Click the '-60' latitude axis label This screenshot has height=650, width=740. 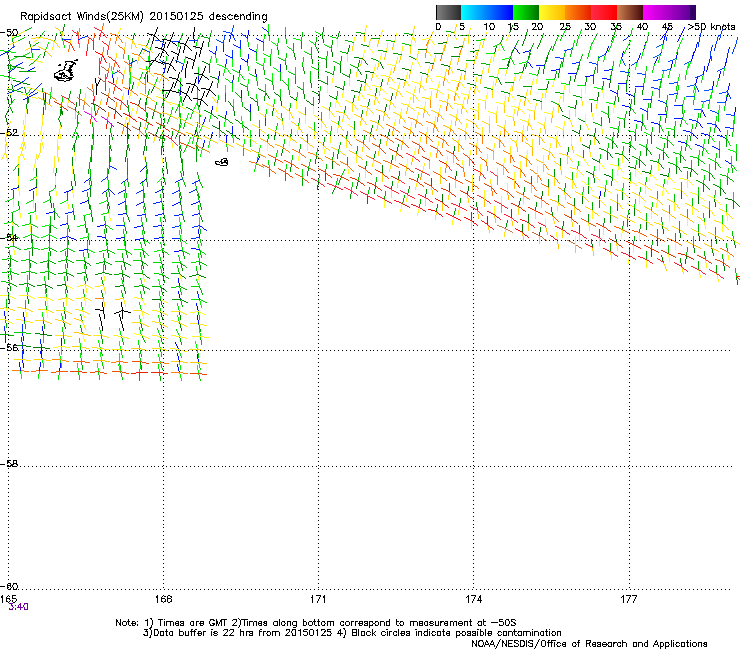tap(9, 586)
